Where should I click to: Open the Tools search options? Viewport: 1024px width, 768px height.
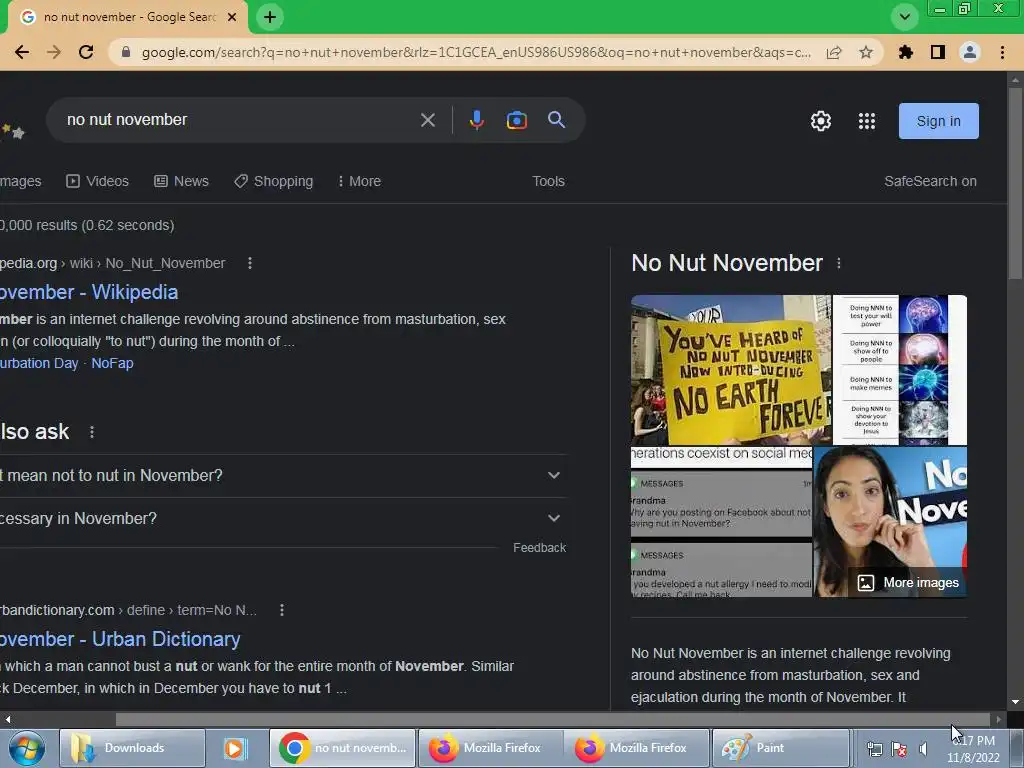[x=548, y=181]
